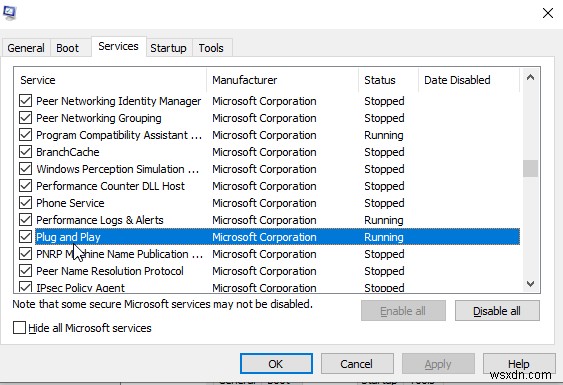
Task: Sort list by Manufacturer column header
Action: (282, 80)
